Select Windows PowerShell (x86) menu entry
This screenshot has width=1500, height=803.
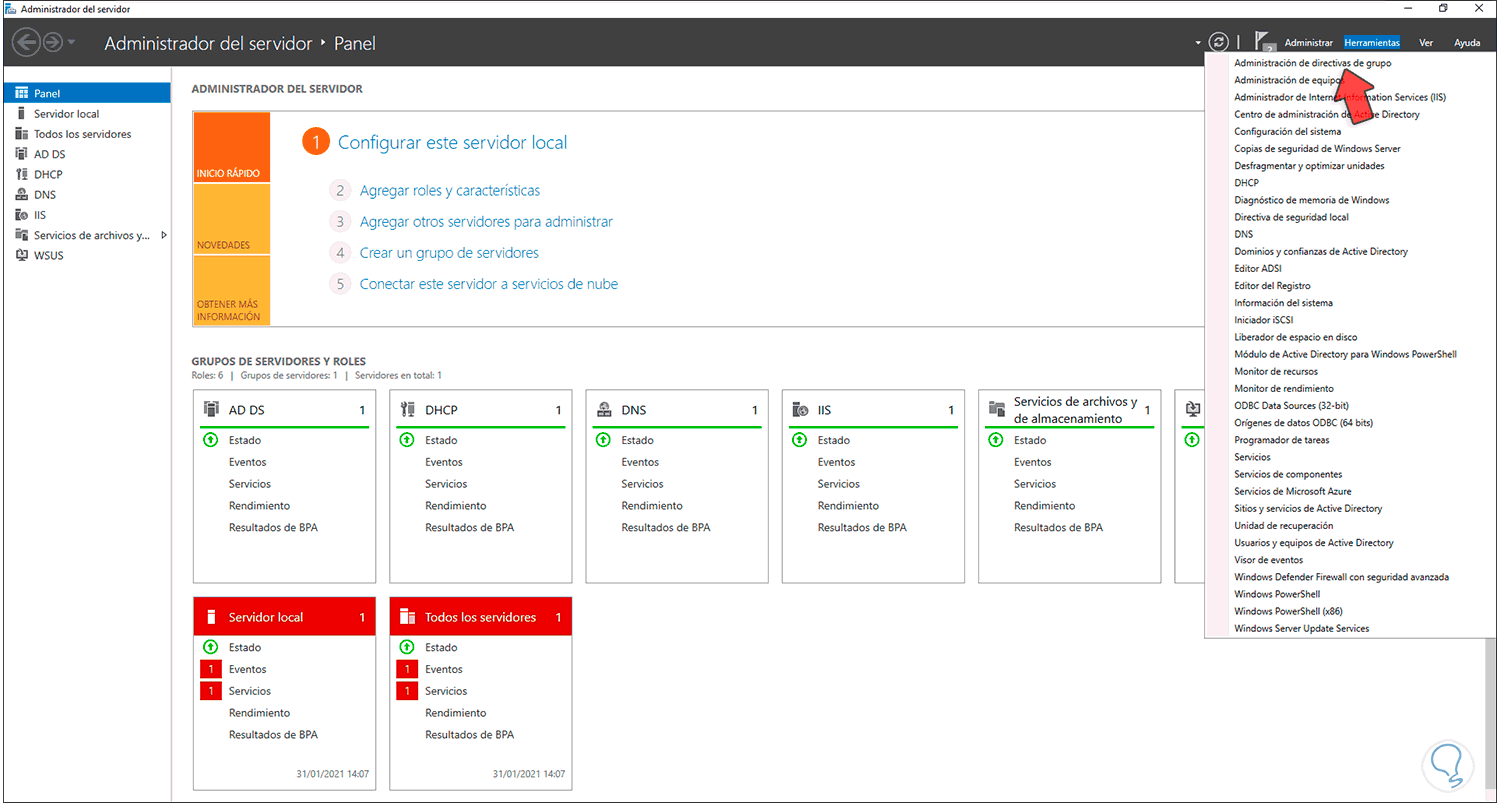point(1288,612)
